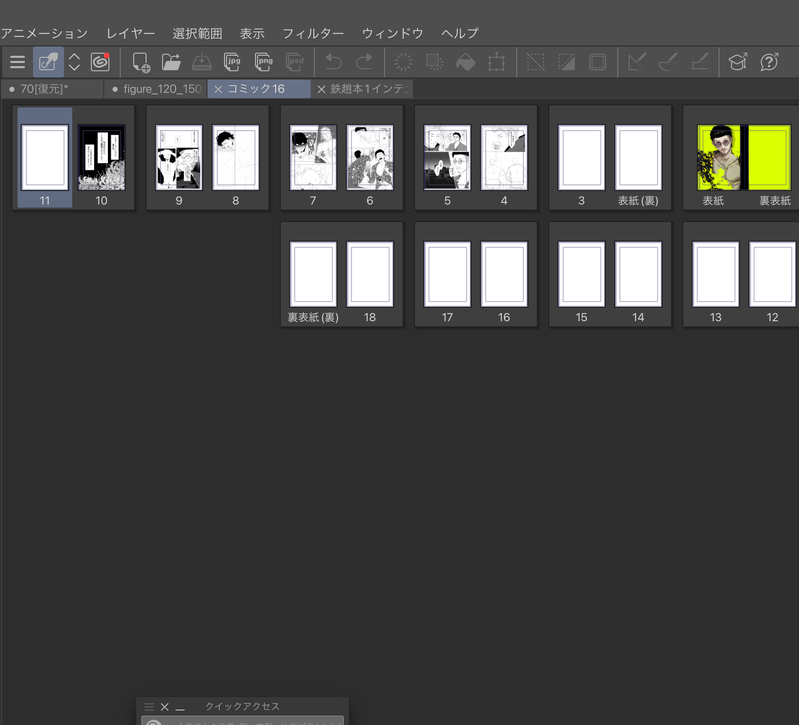
Task: Open the クイックアクセス palette menu icon
Action: click(149, 707)
